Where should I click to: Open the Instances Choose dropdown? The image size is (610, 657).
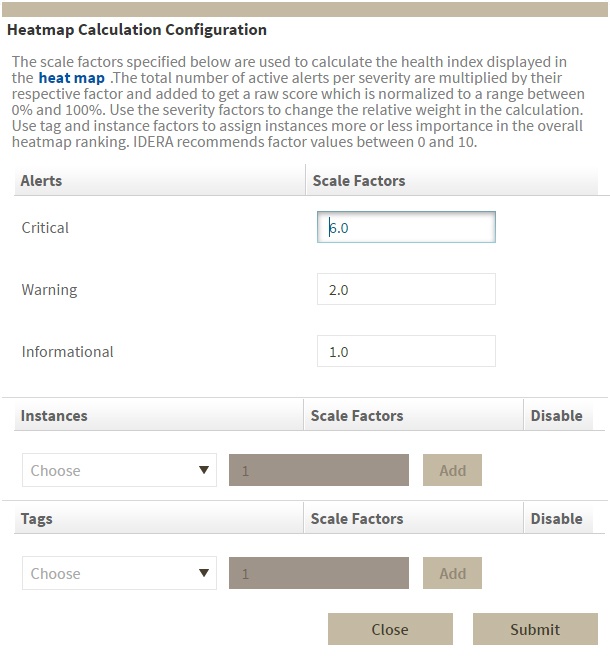(x=119, y=470)
